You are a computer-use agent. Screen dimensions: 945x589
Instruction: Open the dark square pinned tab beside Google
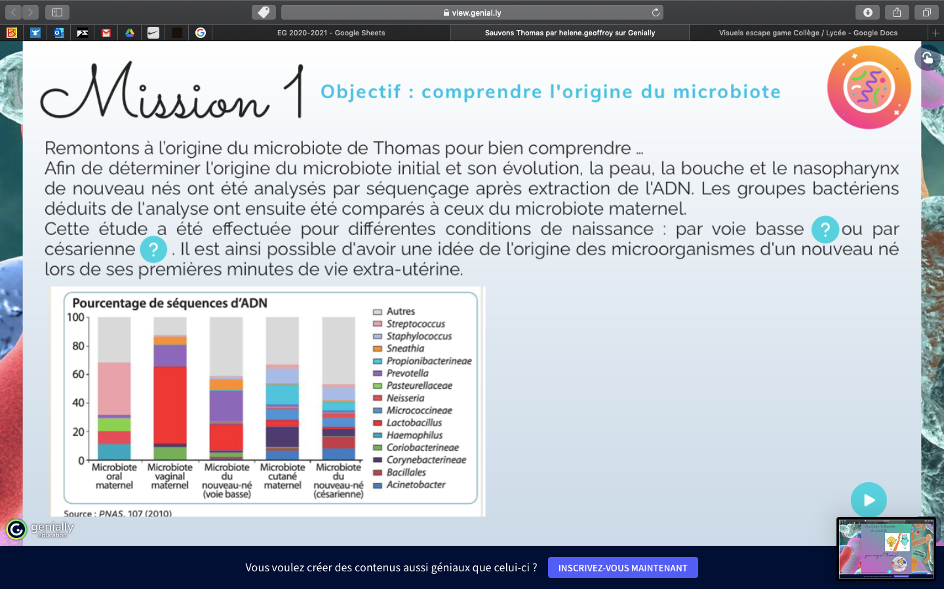click(177, 33)
